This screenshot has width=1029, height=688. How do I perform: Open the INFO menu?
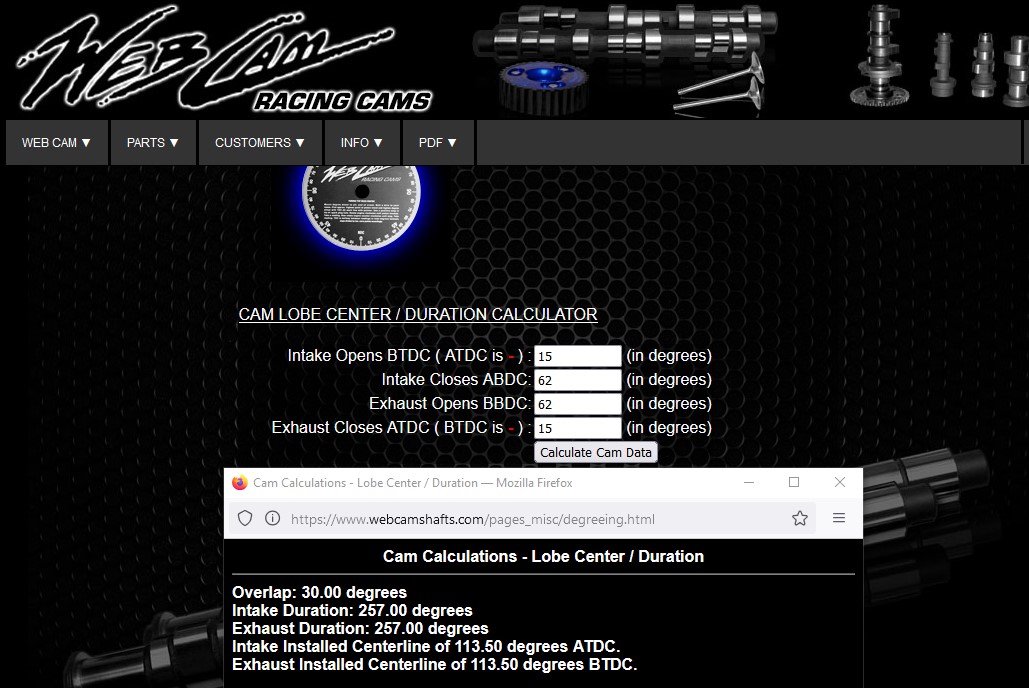pos(361,143)
